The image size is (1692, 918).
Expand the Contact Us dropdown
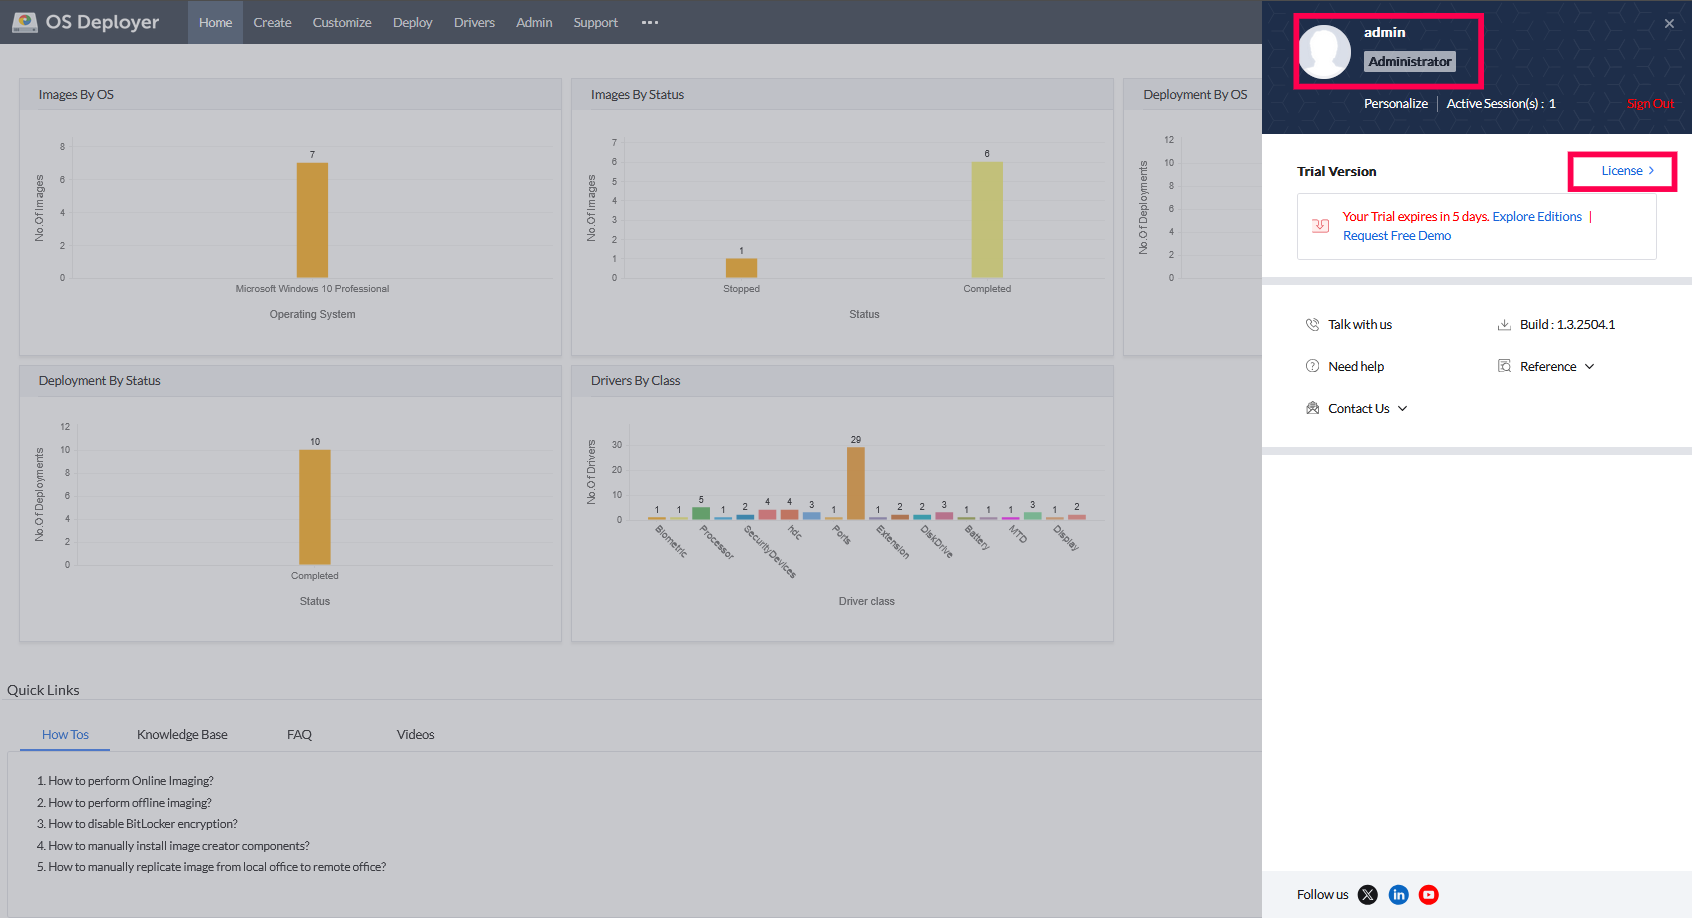pos(1402,408)
